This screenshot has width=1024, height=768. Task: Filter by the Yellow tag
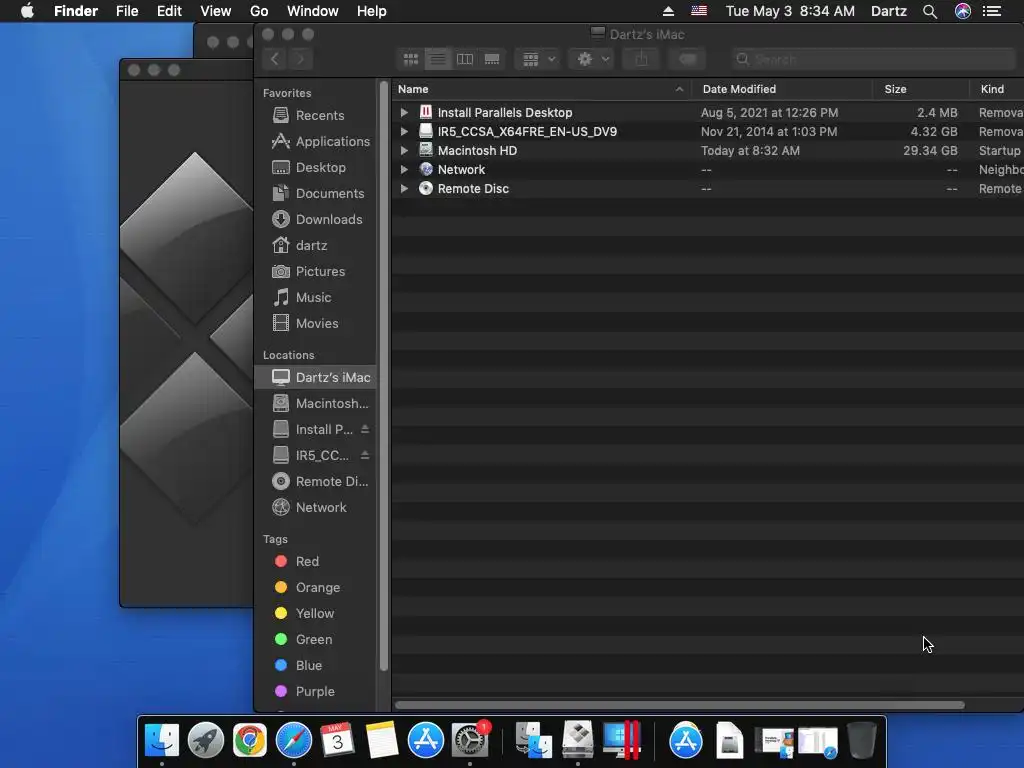click(315, 613)
